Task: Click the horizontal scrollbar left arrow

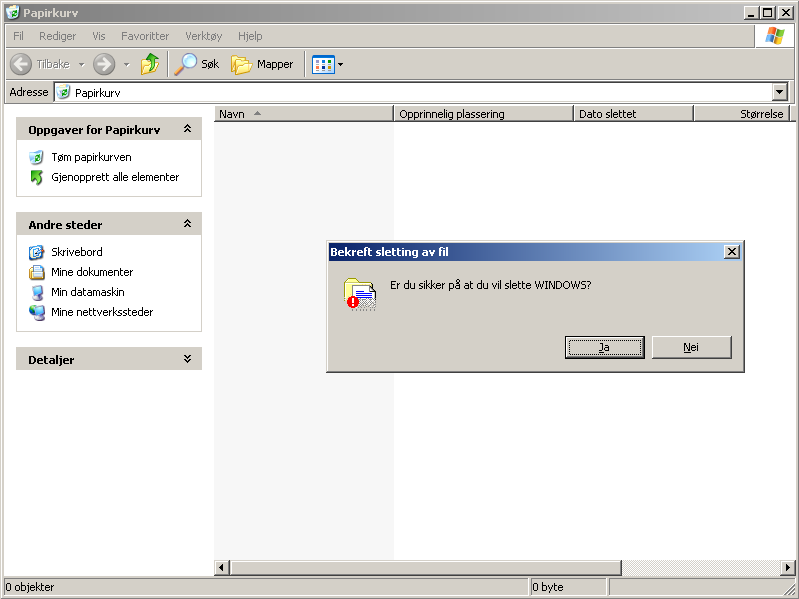Action: pos(222,567)
